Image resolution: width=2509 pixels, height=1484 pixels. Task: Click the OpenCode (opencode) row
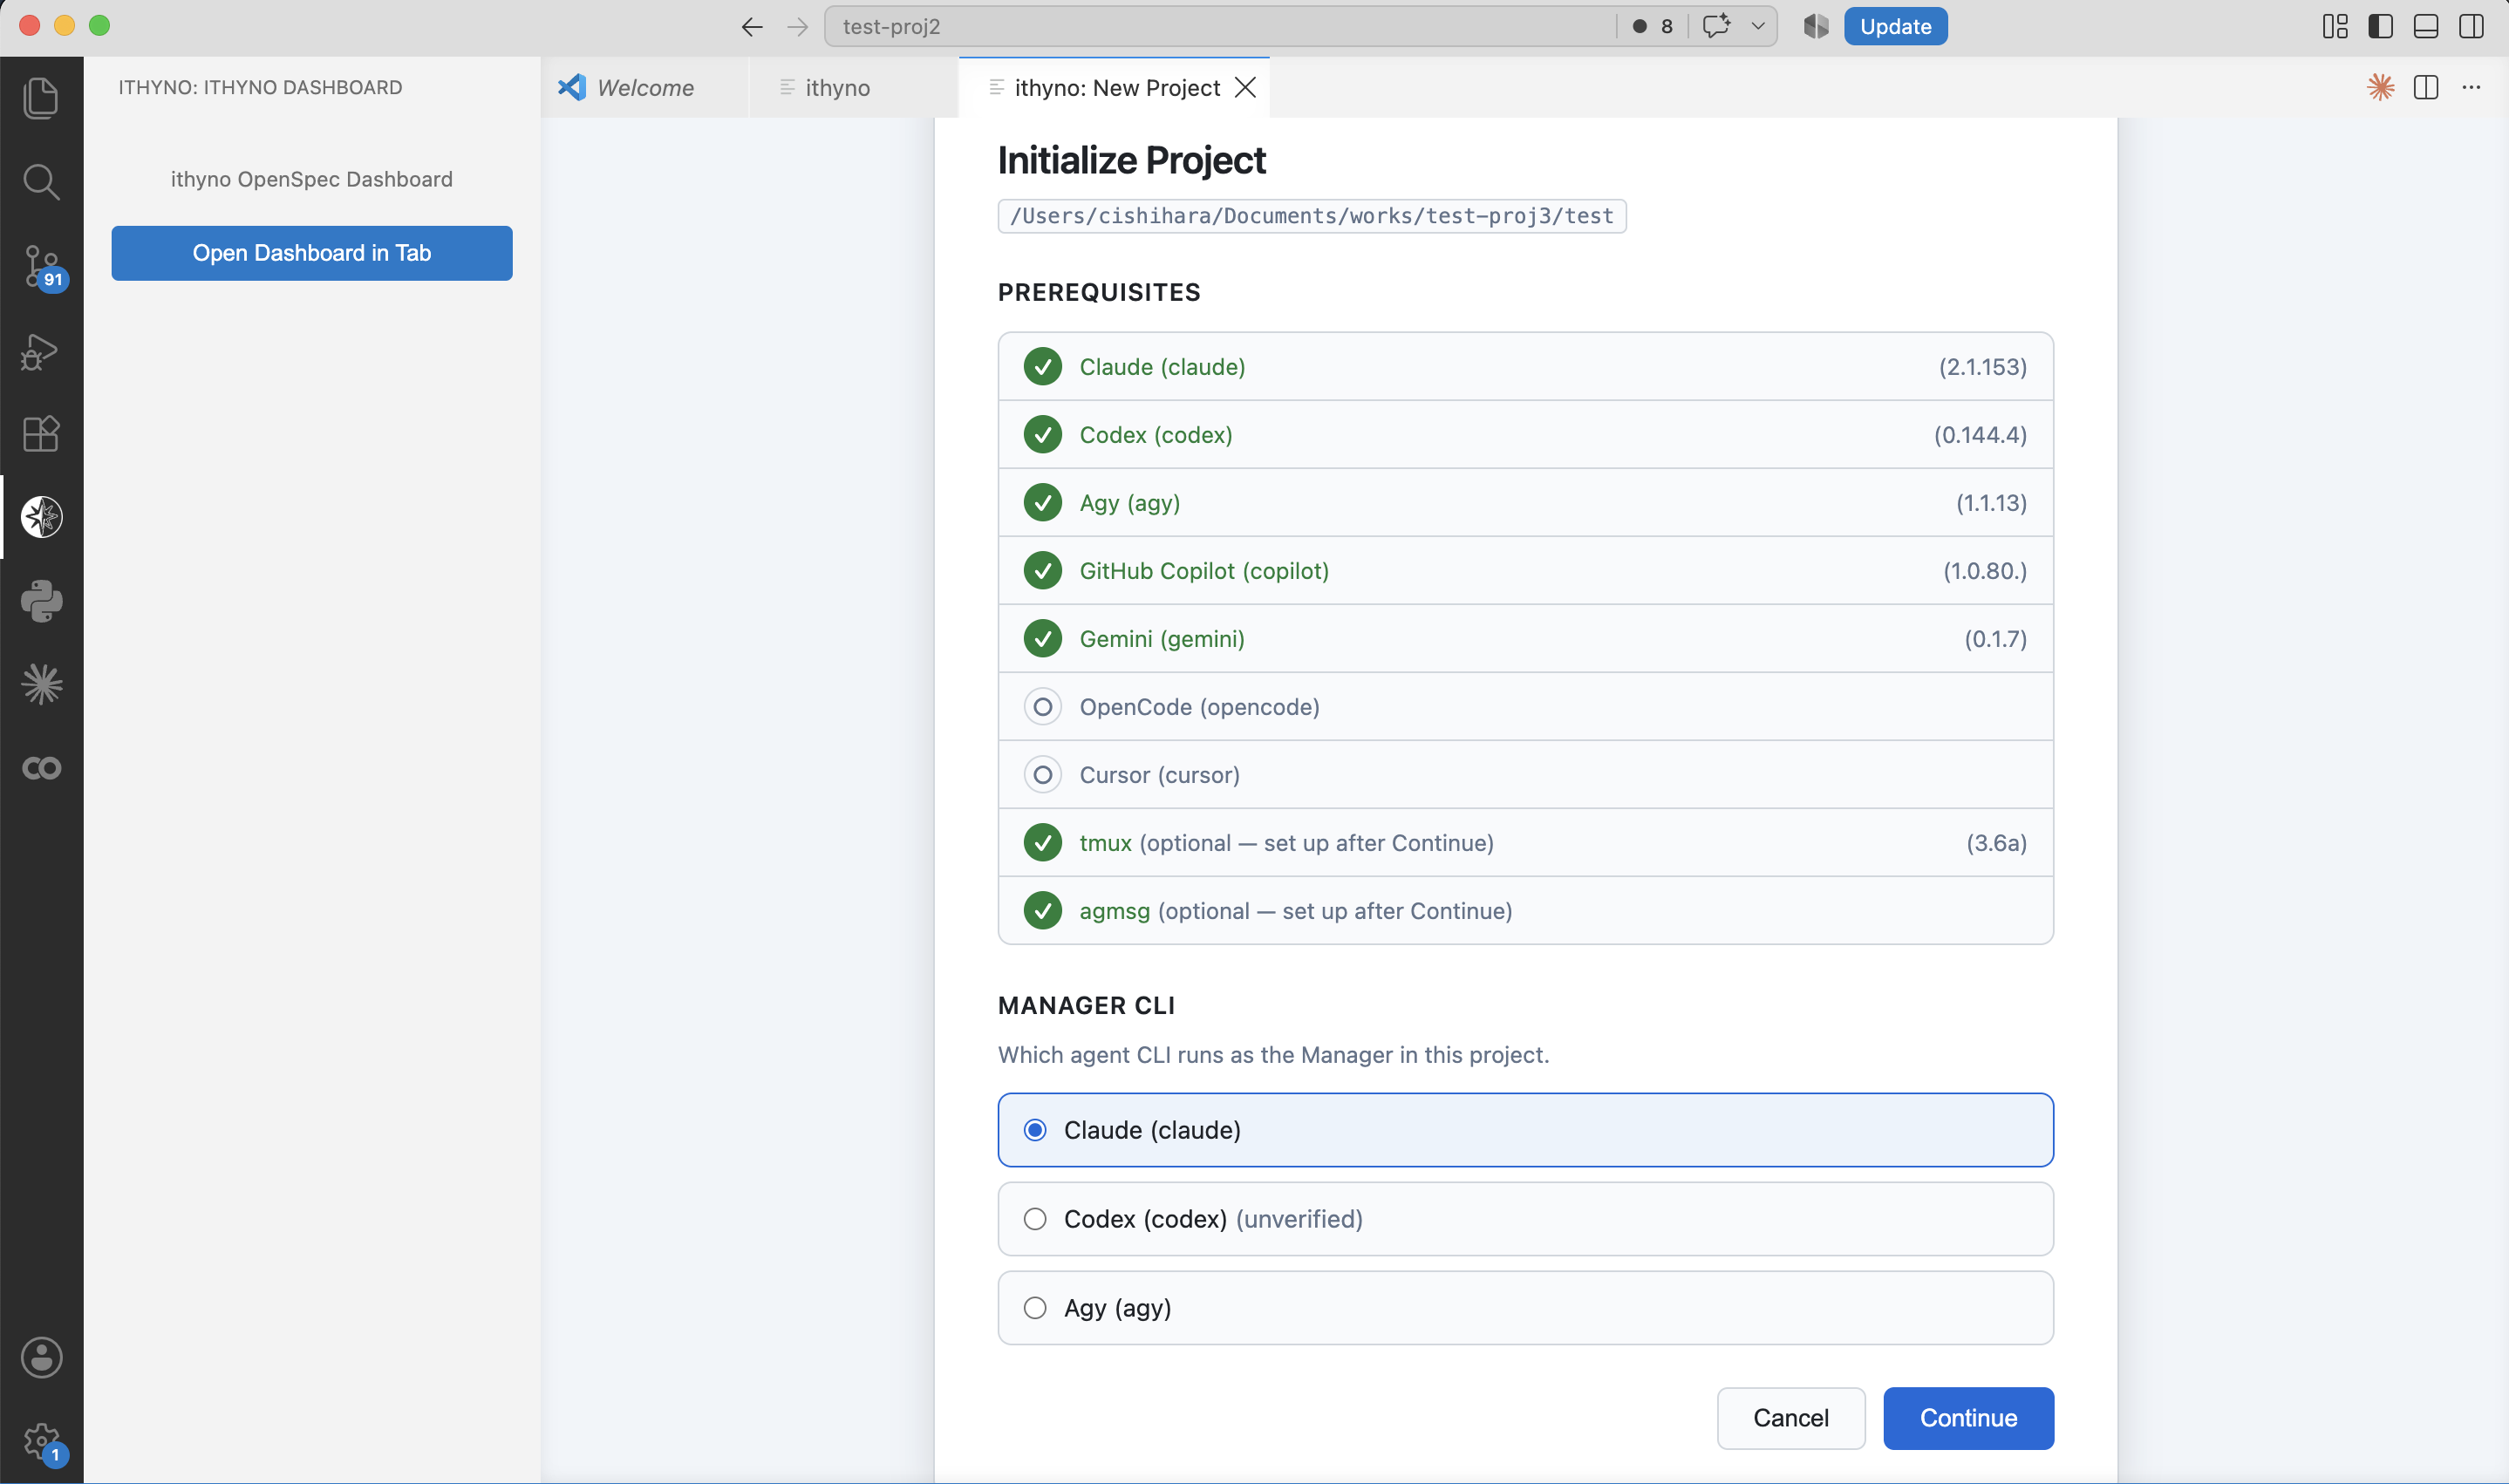coord(1525,707)
